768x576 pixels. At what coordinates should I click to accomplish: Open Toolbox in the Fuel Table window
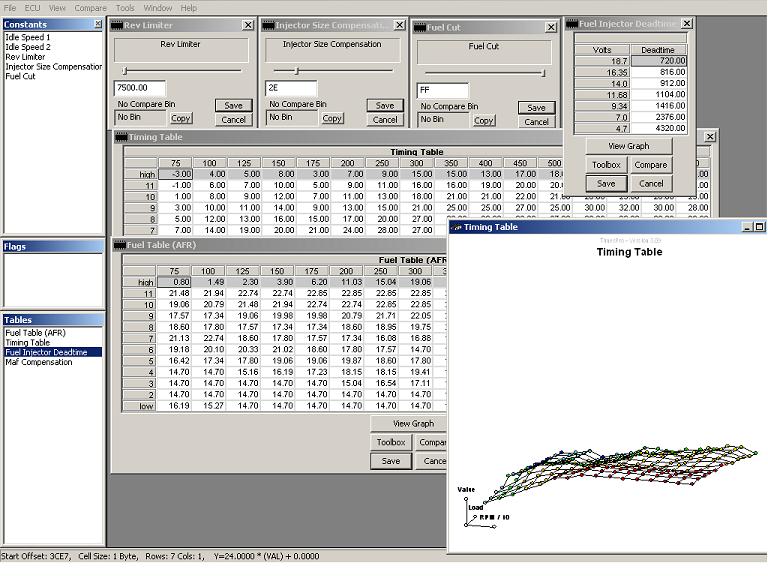point(390,442)
